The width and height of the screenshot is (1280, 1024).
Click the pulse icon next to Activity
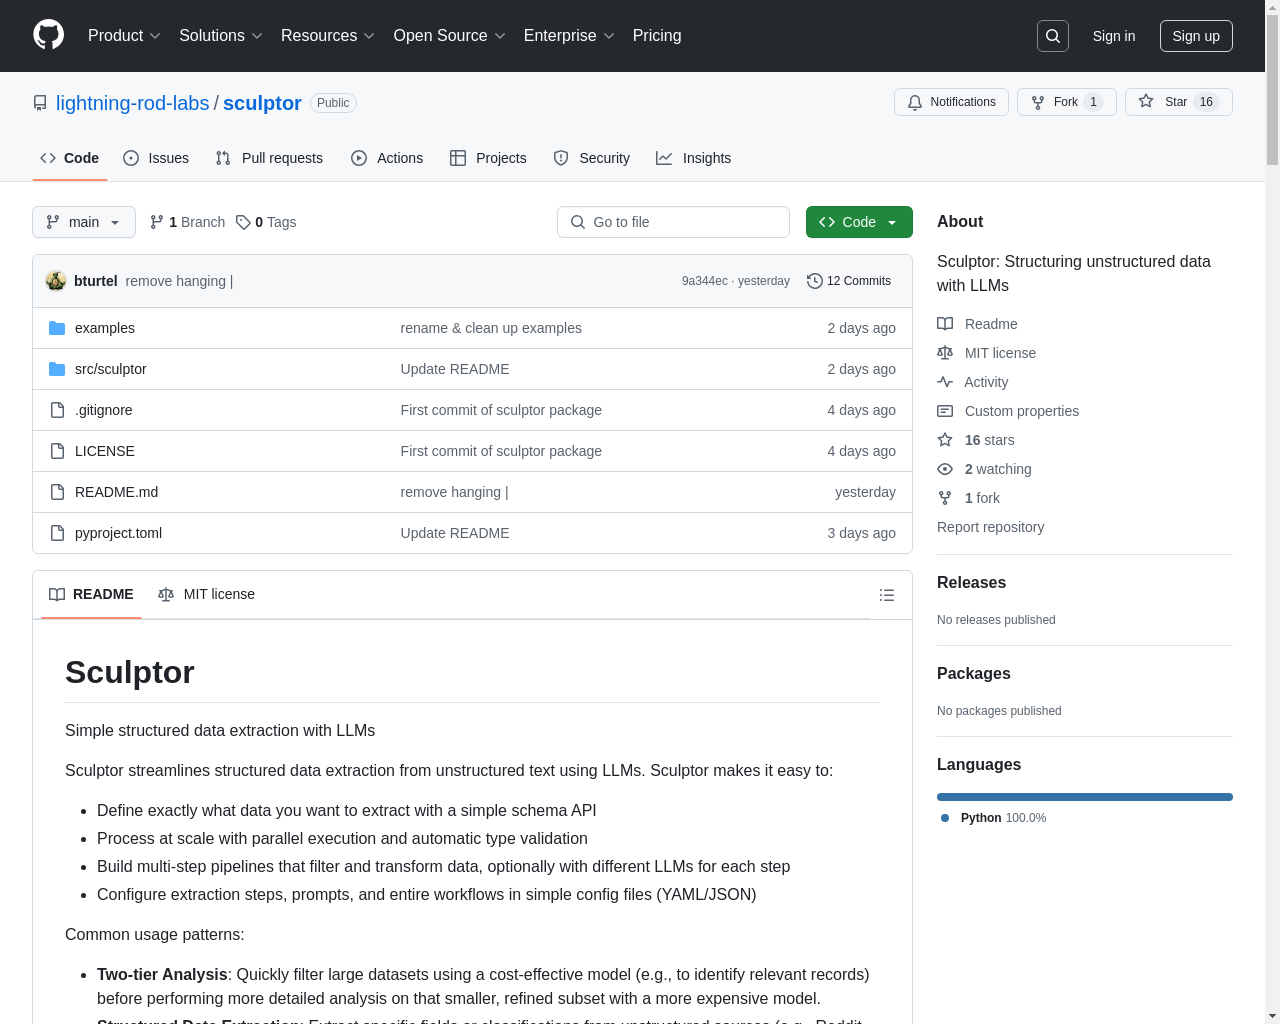click(x=945, y=382)
